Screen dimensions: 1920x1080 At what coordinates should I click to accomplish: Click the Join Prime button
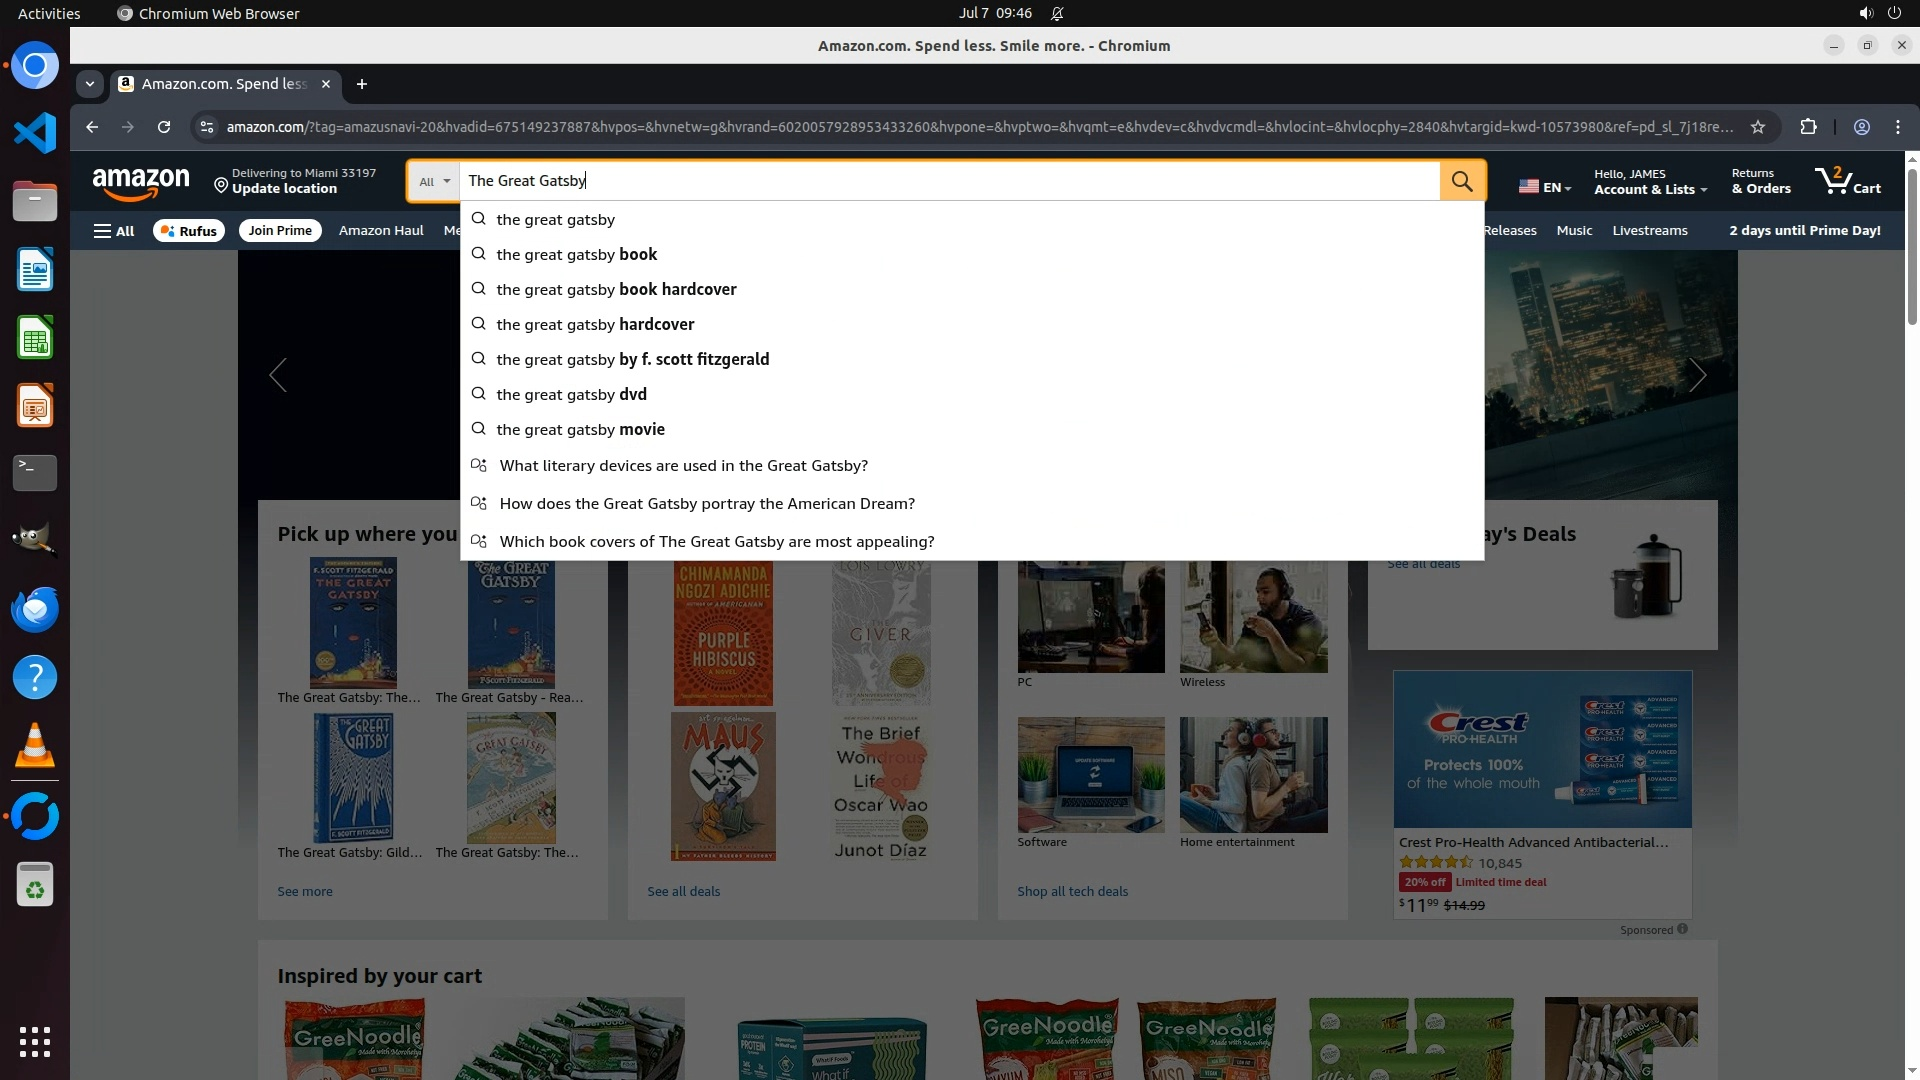point(280,231)
